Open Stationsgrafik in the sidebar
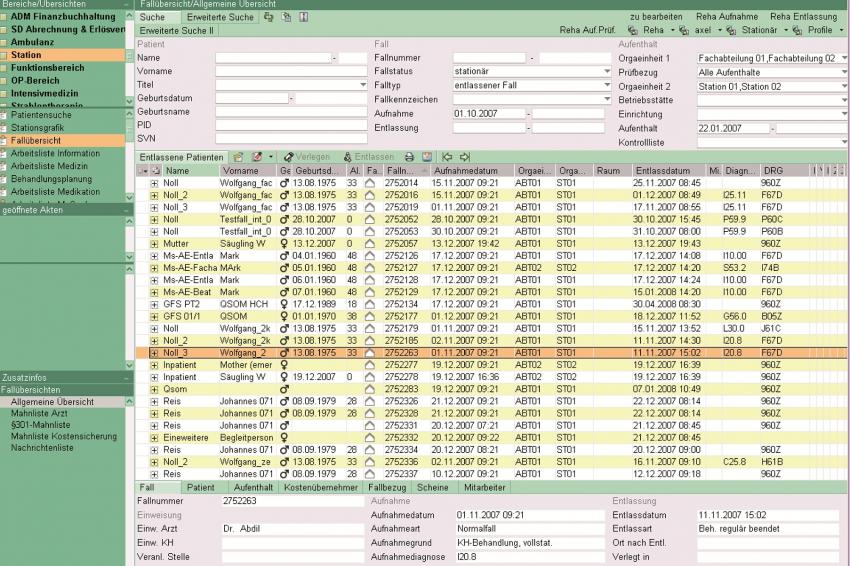 click(37, 128)
